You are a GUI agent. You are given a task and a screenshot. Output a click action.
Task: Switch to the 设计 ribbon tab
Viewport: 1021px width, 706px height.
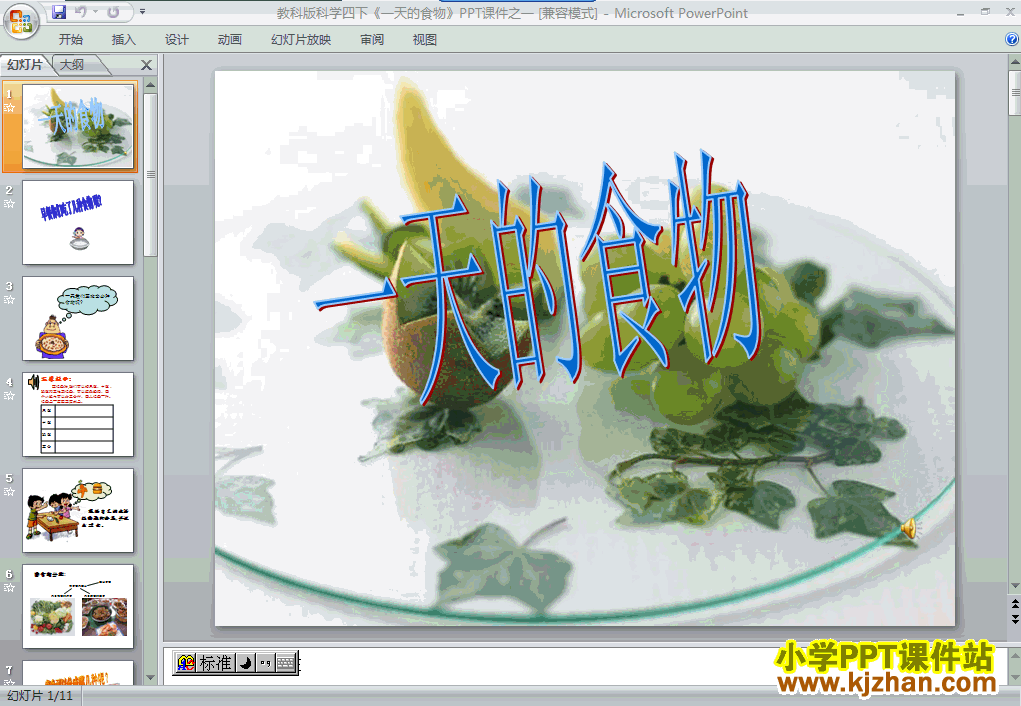[176, 40]
